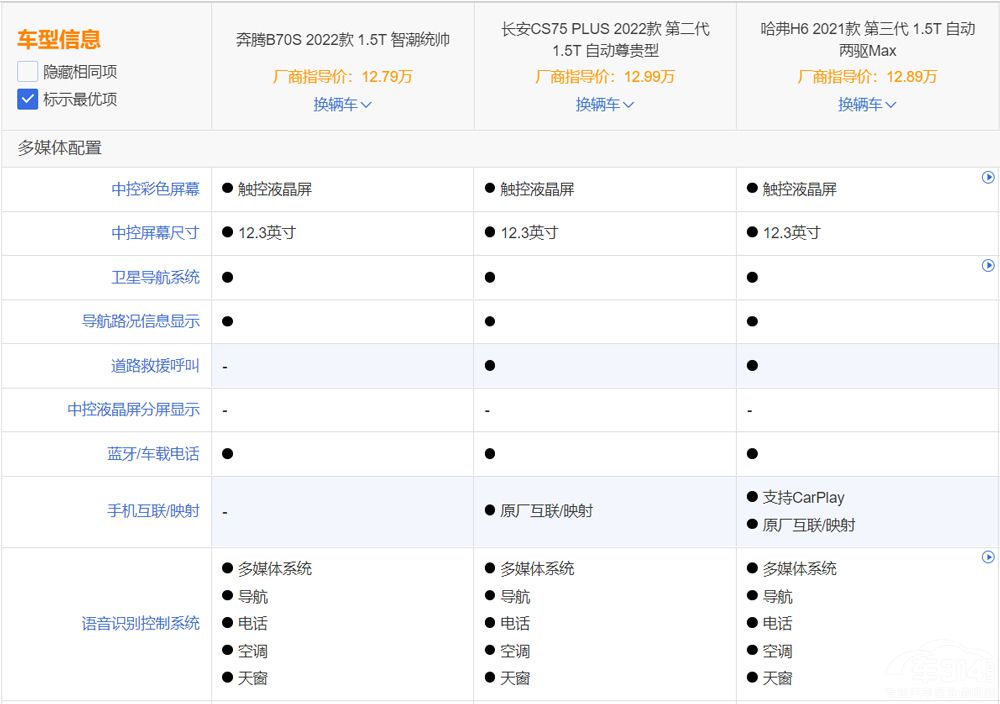
Task: Open 奔腾B70S 2022款 model title
Action: point(342,40)
